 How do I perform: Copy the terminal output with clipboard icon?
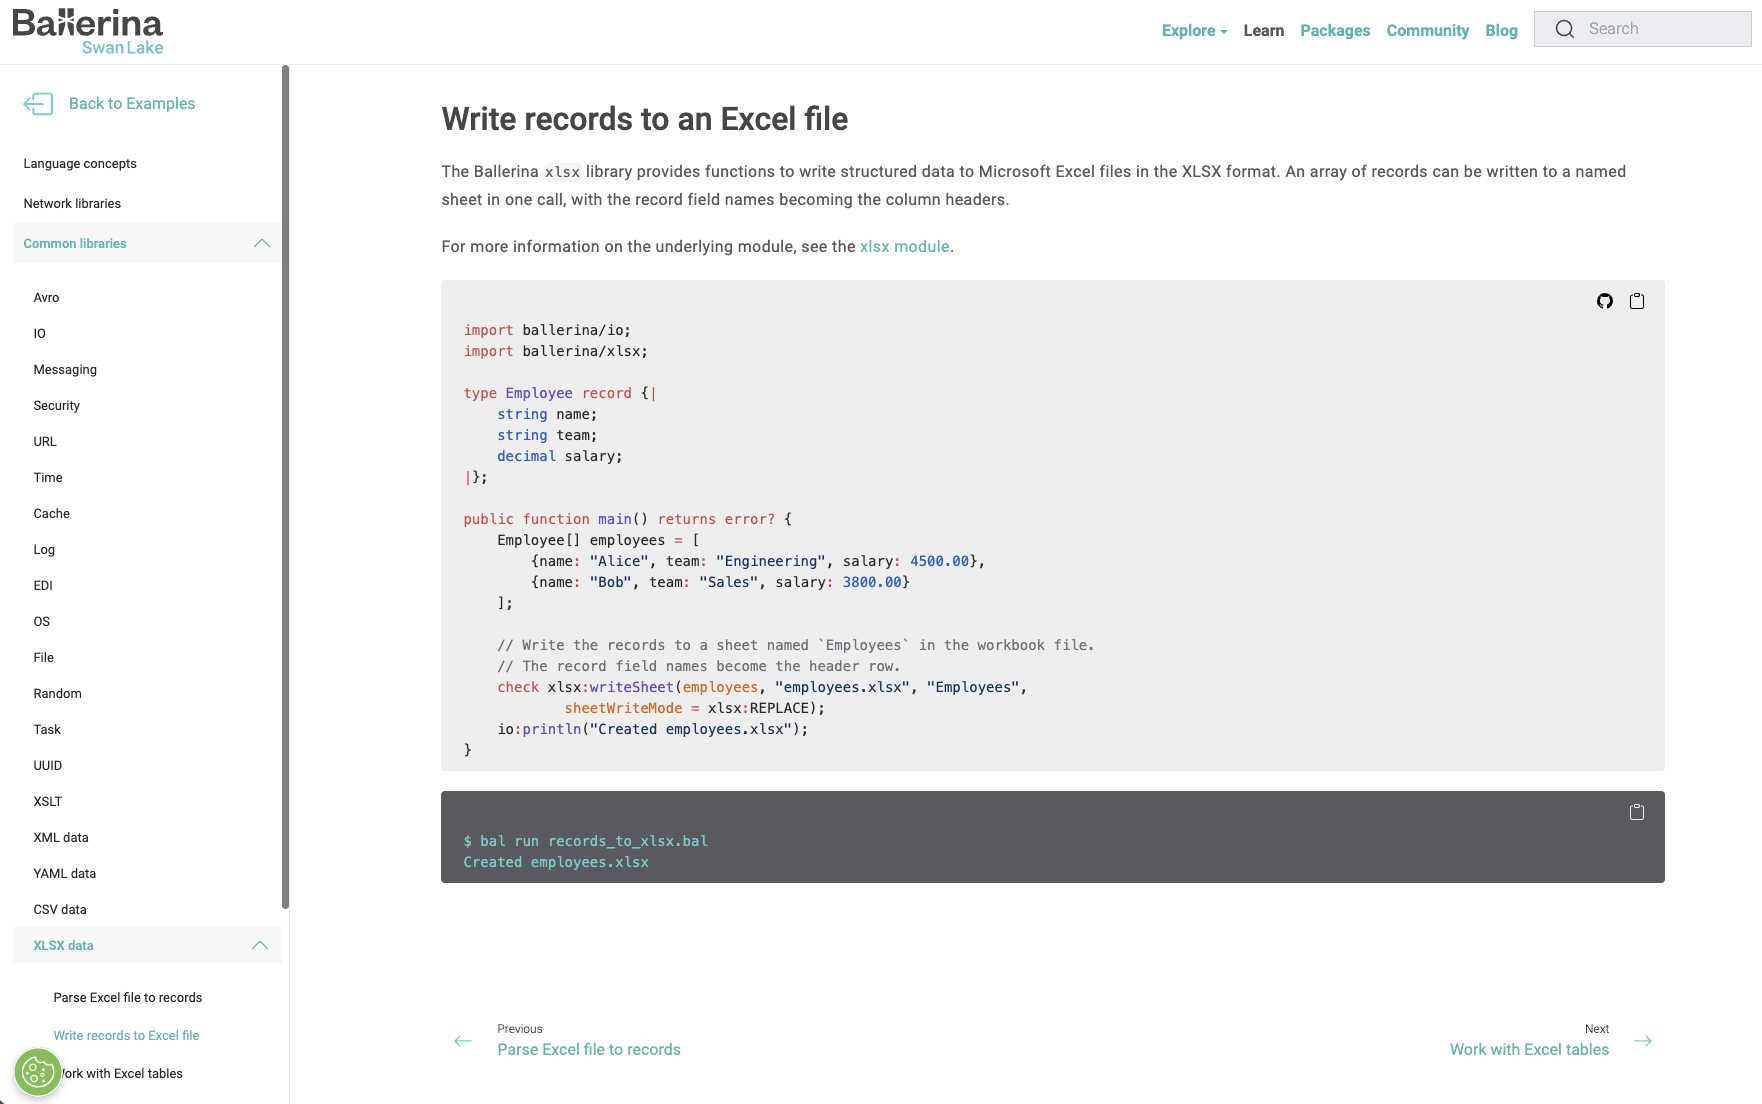(x=1637, y=812)
